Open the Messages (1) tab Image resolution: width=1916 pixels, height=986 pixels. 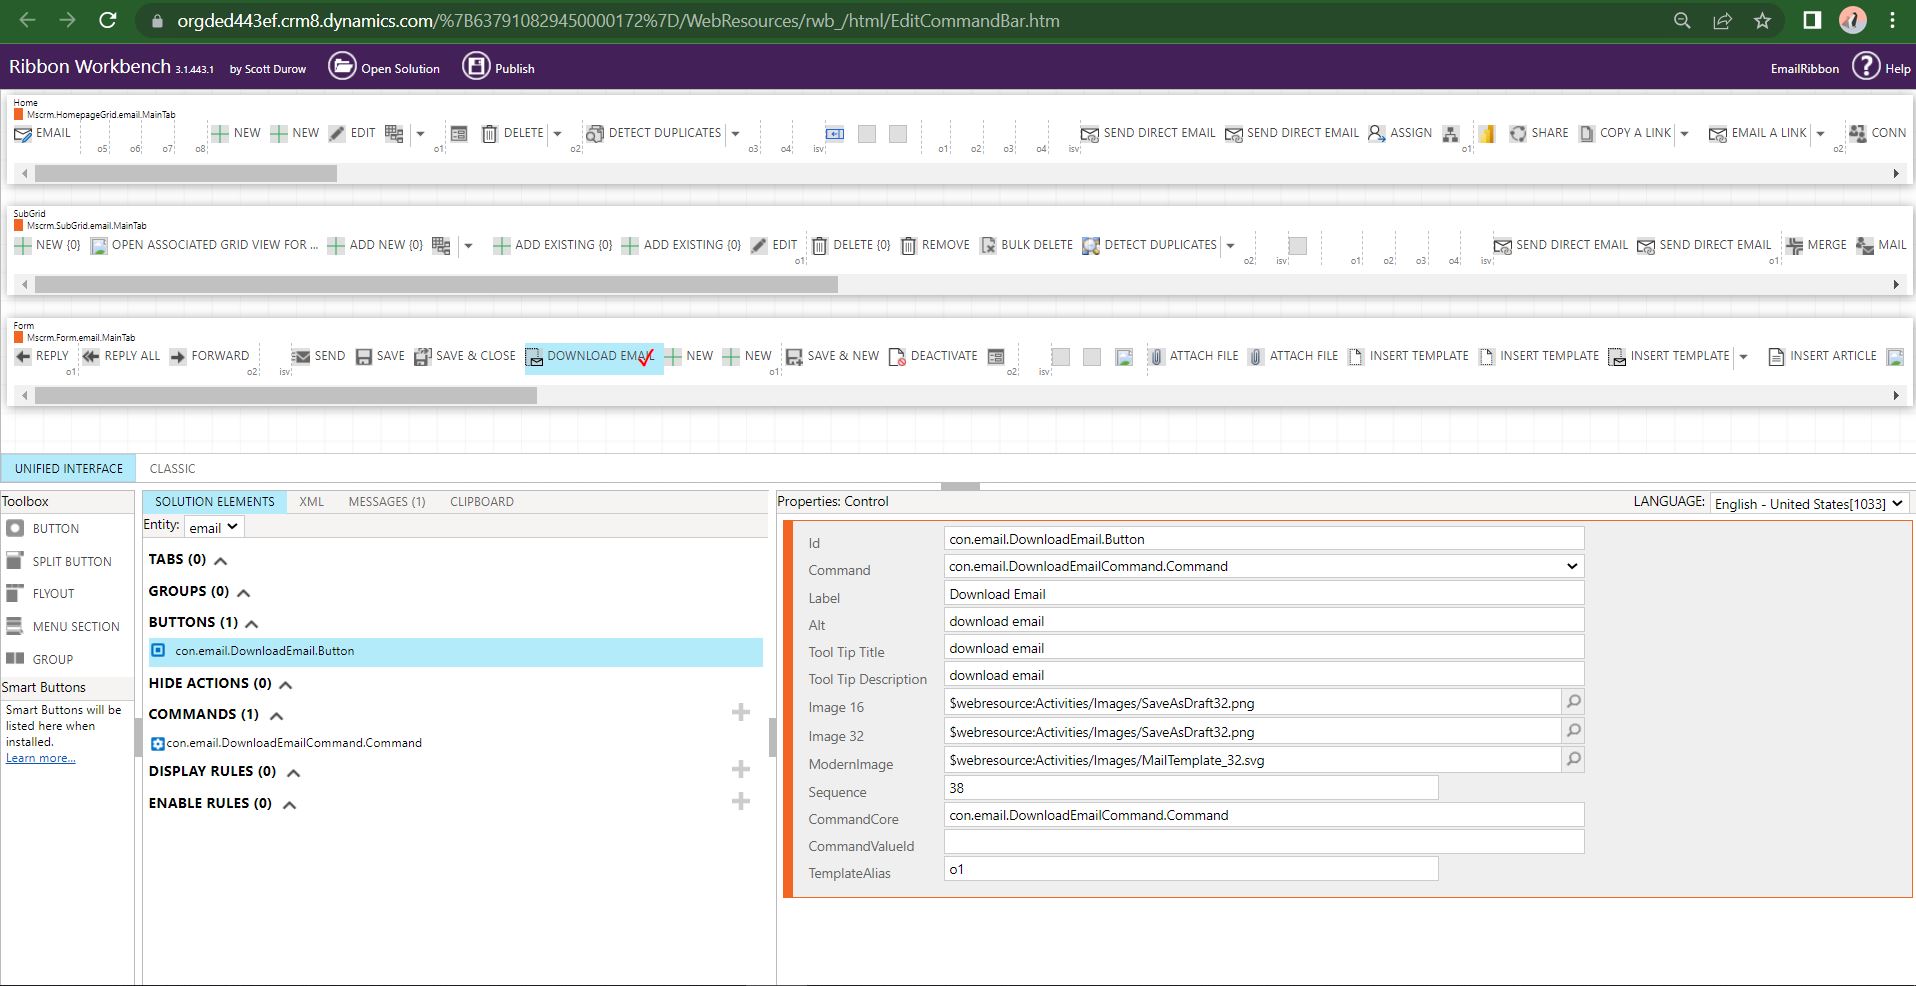387,501
